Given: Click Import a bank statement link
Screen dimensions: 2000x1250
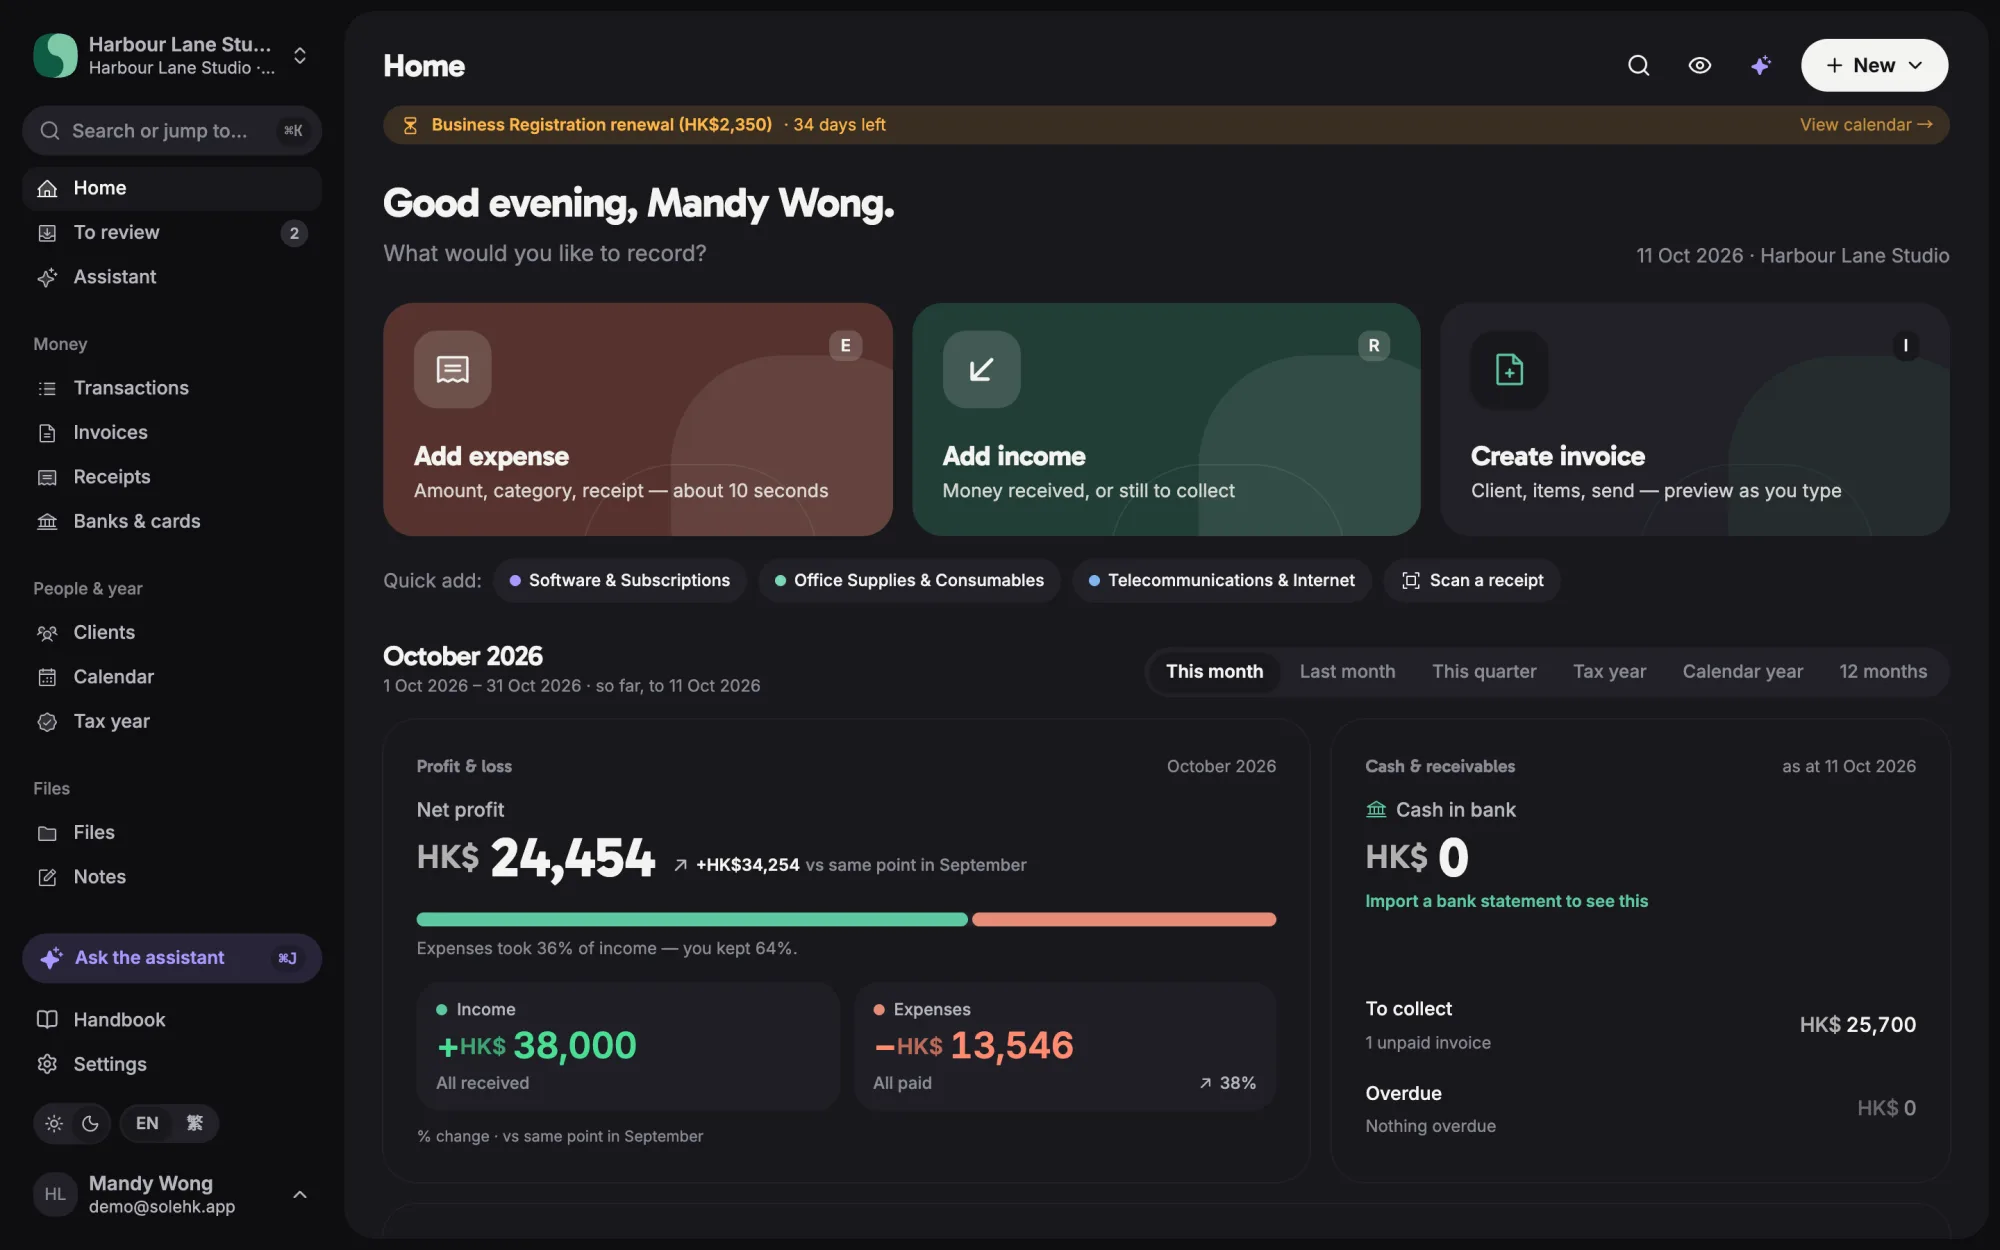Looking at the screenshot, I should coord(1506,901).
